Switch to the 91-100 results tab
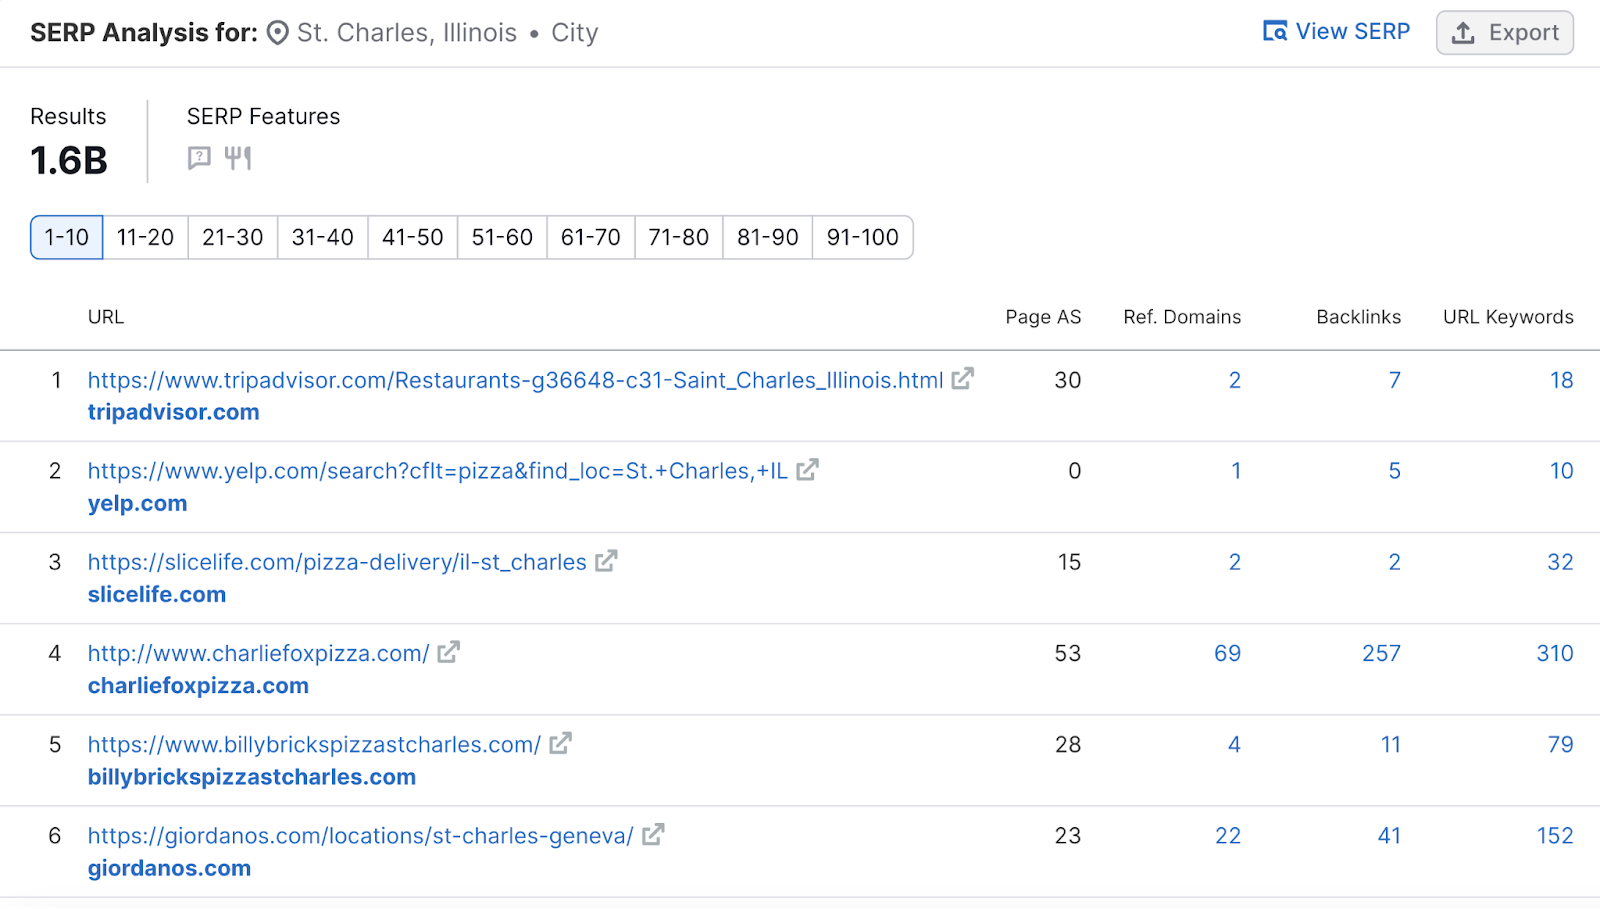Screen dimensions: 1600x909 pos(863,237)
